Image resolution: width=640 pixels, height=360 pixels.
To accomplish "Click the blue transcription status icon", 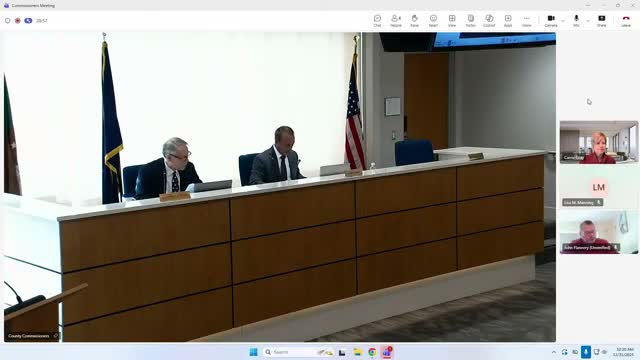I will pos(28,20).
